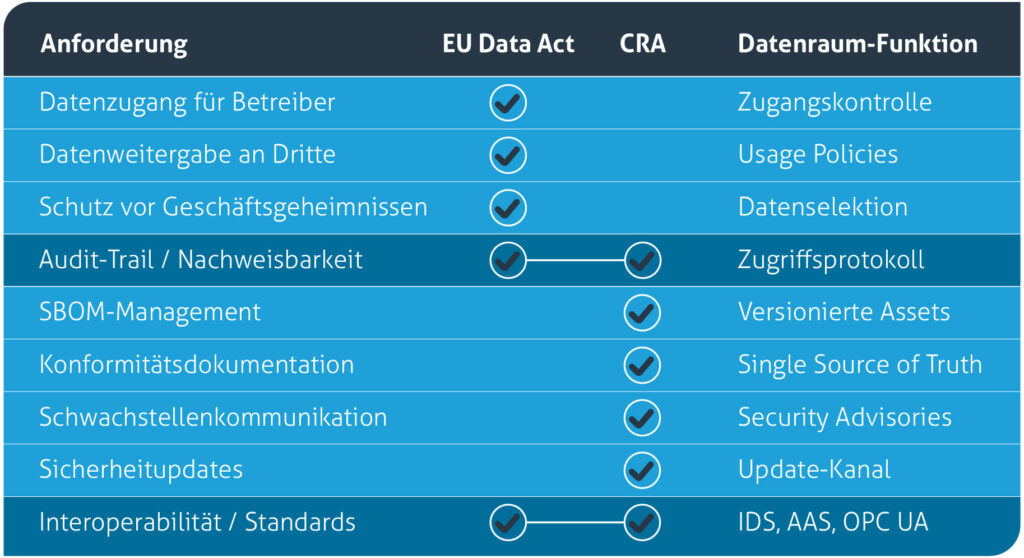Click the Zugangskontrolle function text

835,103
